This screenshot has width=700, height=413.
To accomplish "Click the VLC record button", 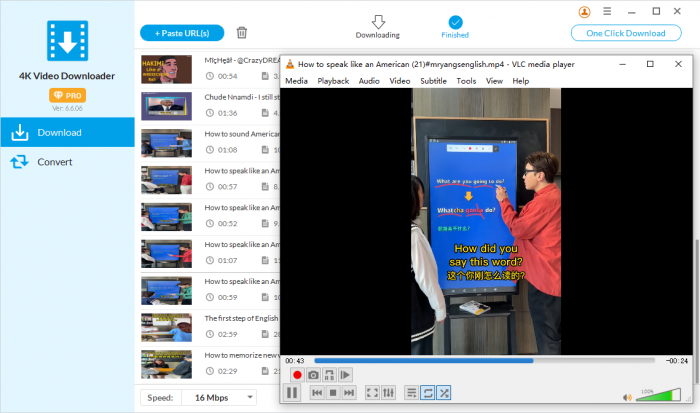I will (x=297, y=375).
